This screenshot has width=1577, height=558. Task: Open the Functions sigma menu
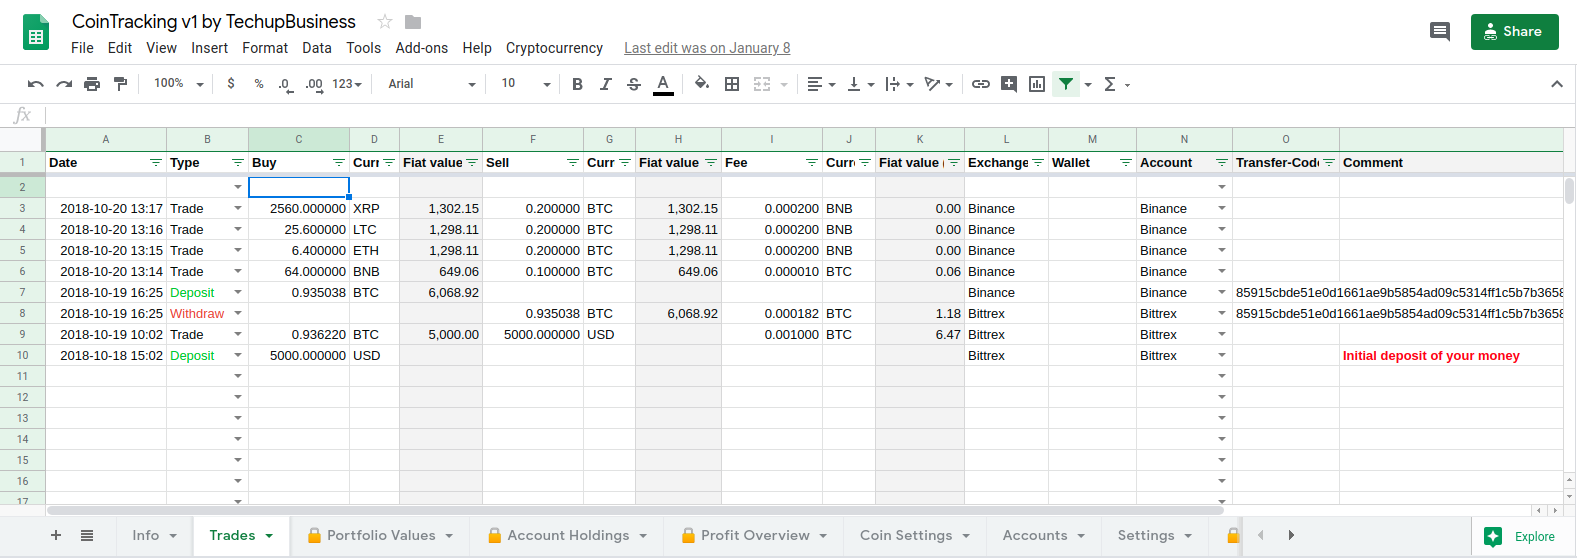(x=1115, y=84)
